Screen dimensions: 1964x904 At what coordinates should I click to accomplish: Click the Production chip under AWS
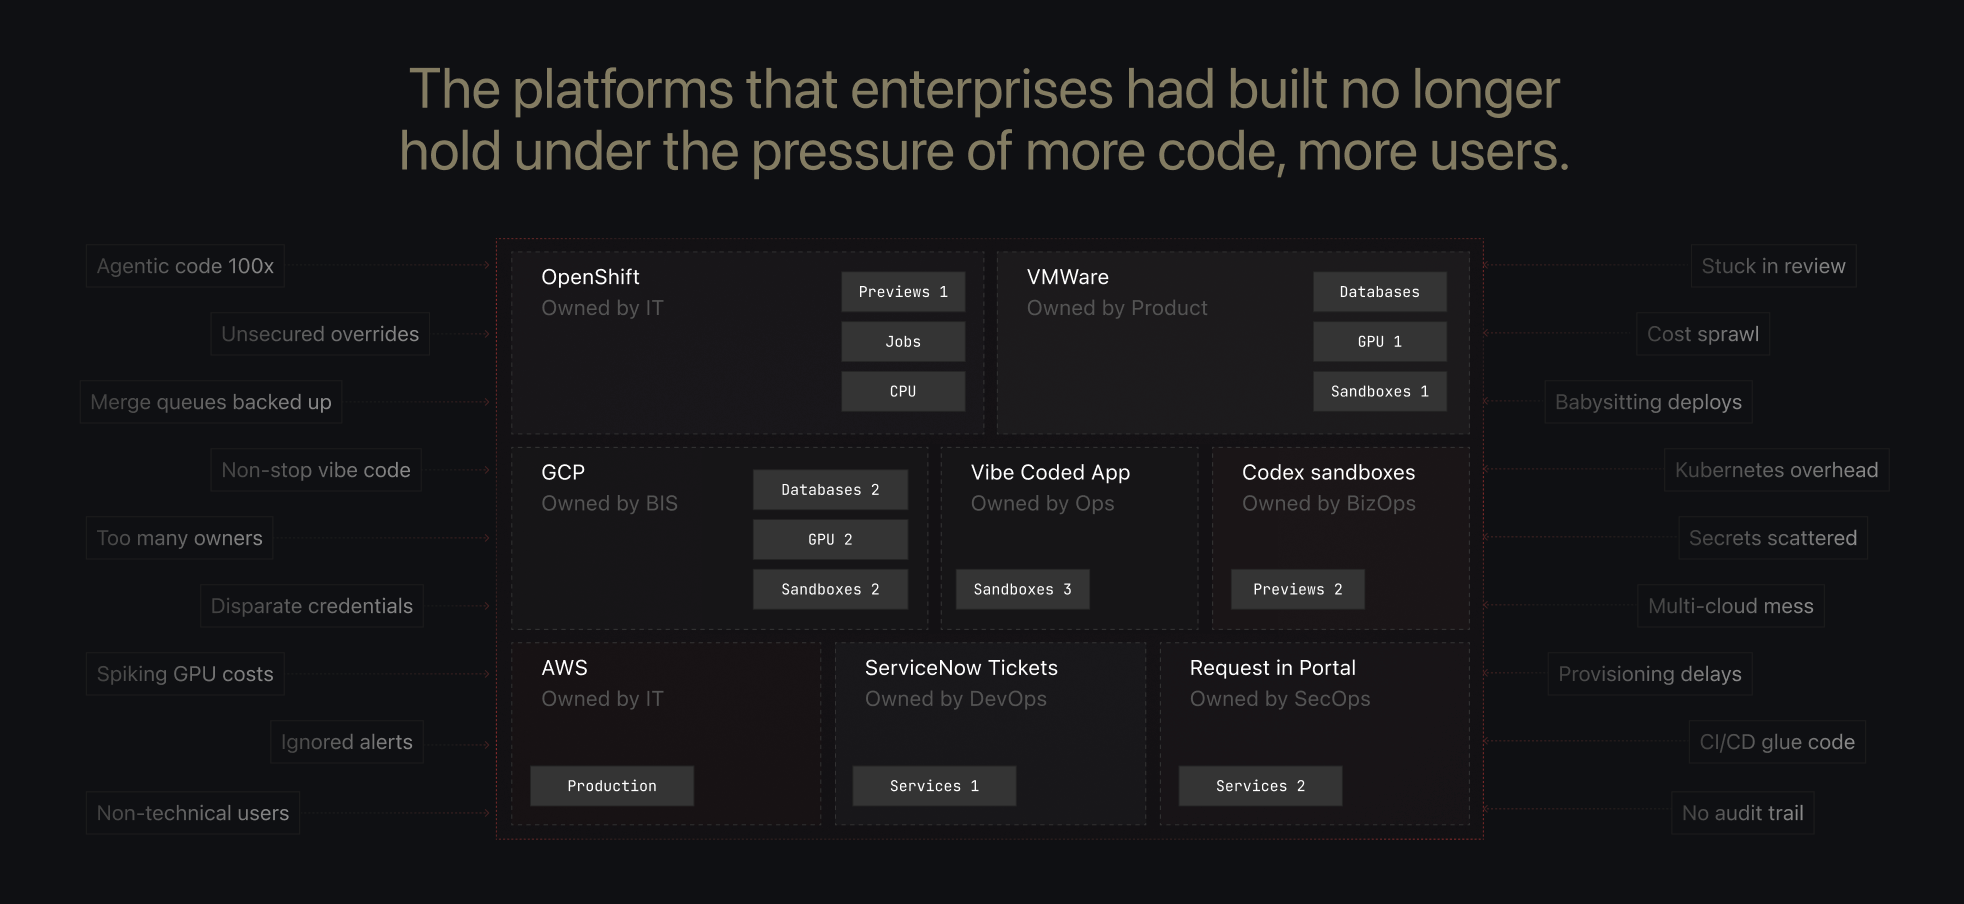(x=612, y=786)
